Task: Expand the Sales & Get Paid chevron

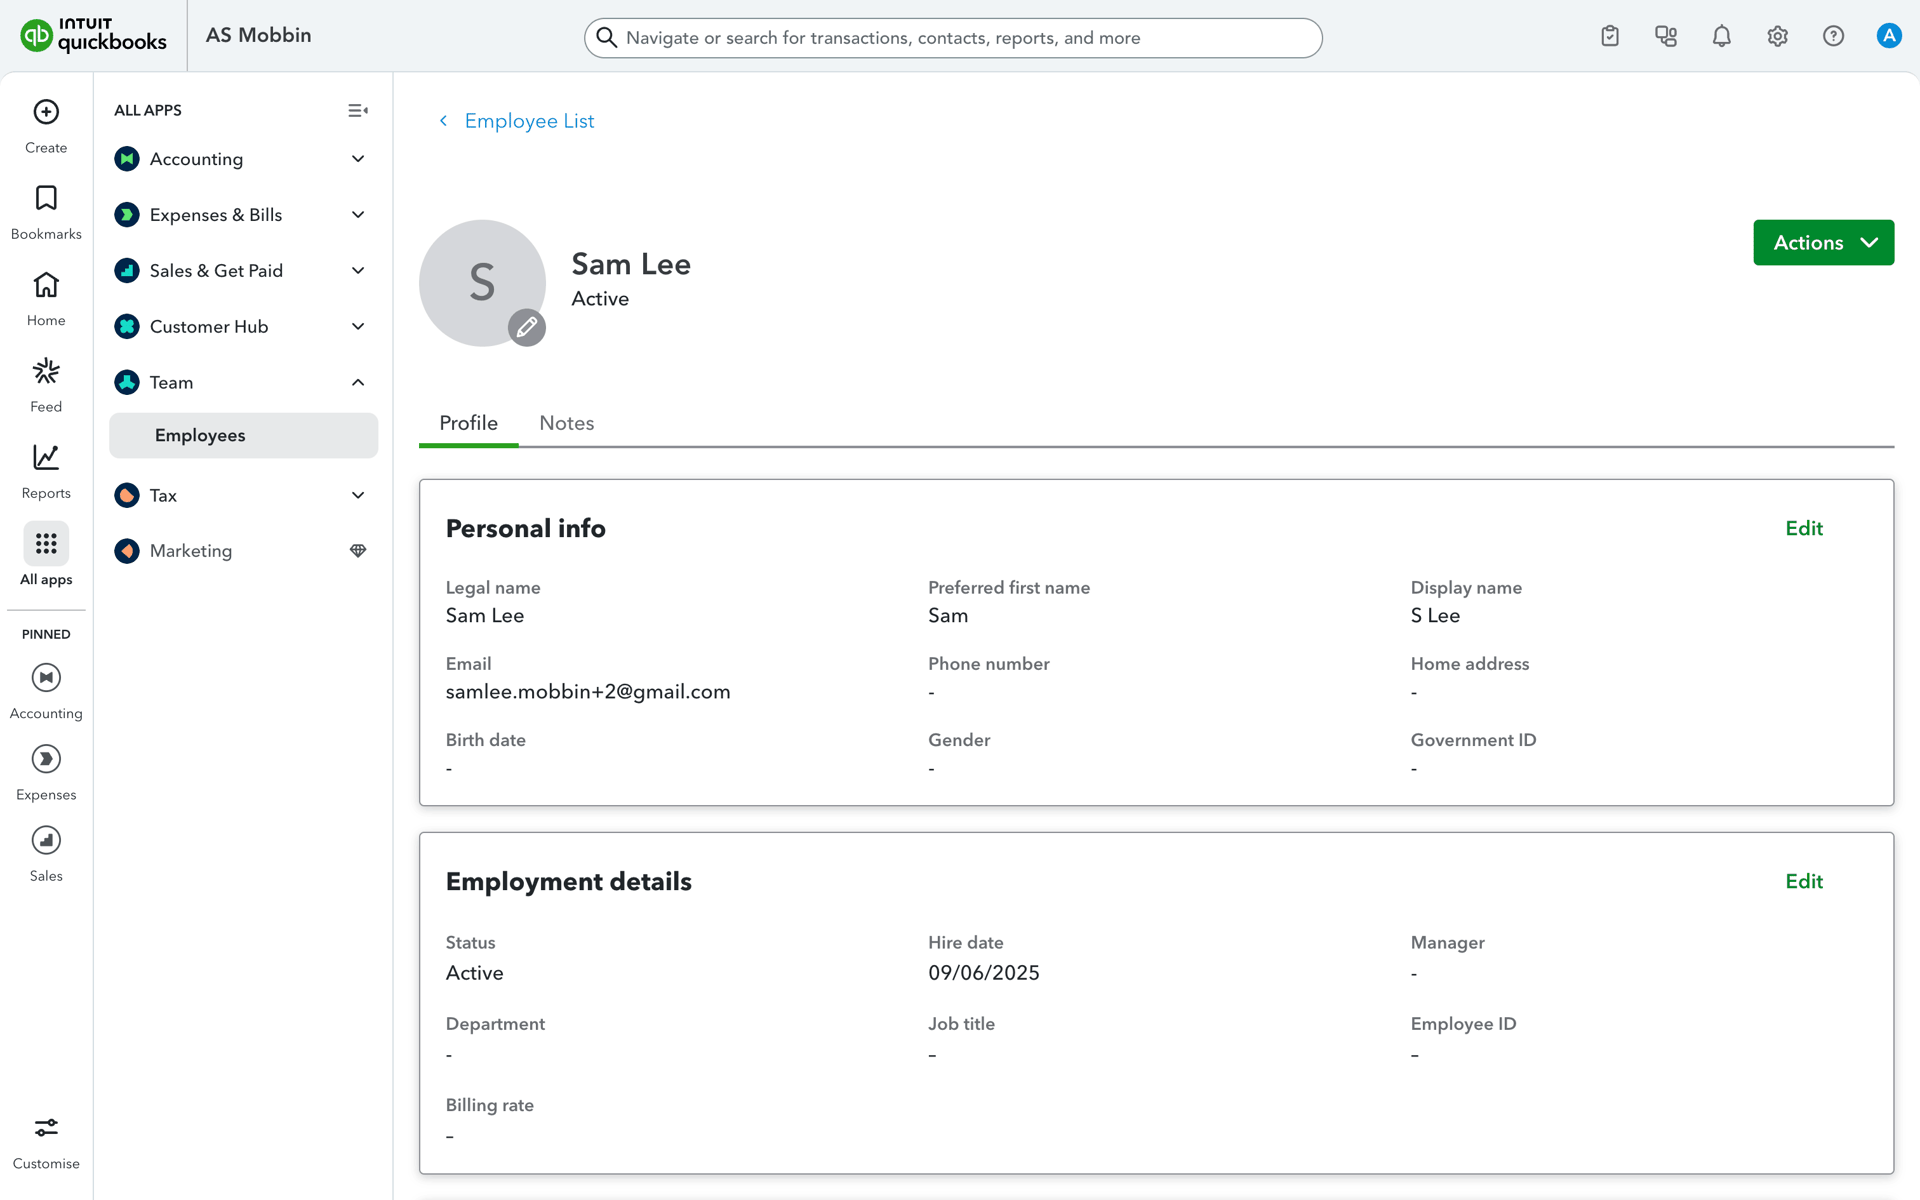Action: click(x=358, y=271)
